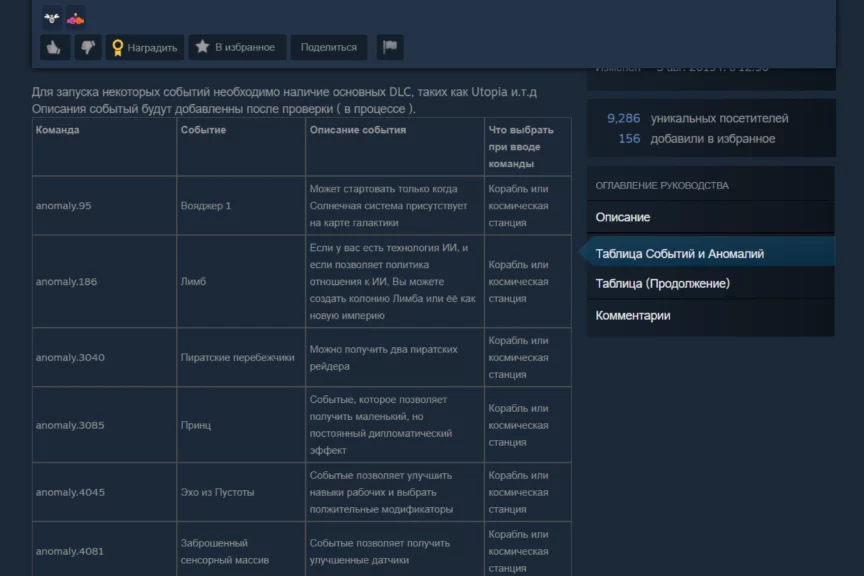Image resolution: width=864 pixels, height=576 pixels.
Task: Click the pink and orange award icon
Action: click(75, 17)
